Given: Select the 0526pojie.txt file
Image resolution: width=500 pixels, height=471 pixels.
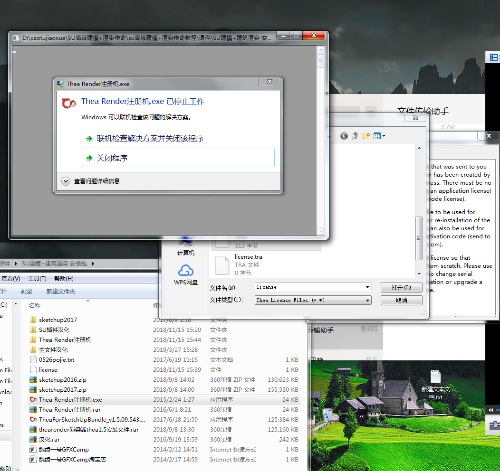Looking at the screenshot, I should (x=52, y=360).
